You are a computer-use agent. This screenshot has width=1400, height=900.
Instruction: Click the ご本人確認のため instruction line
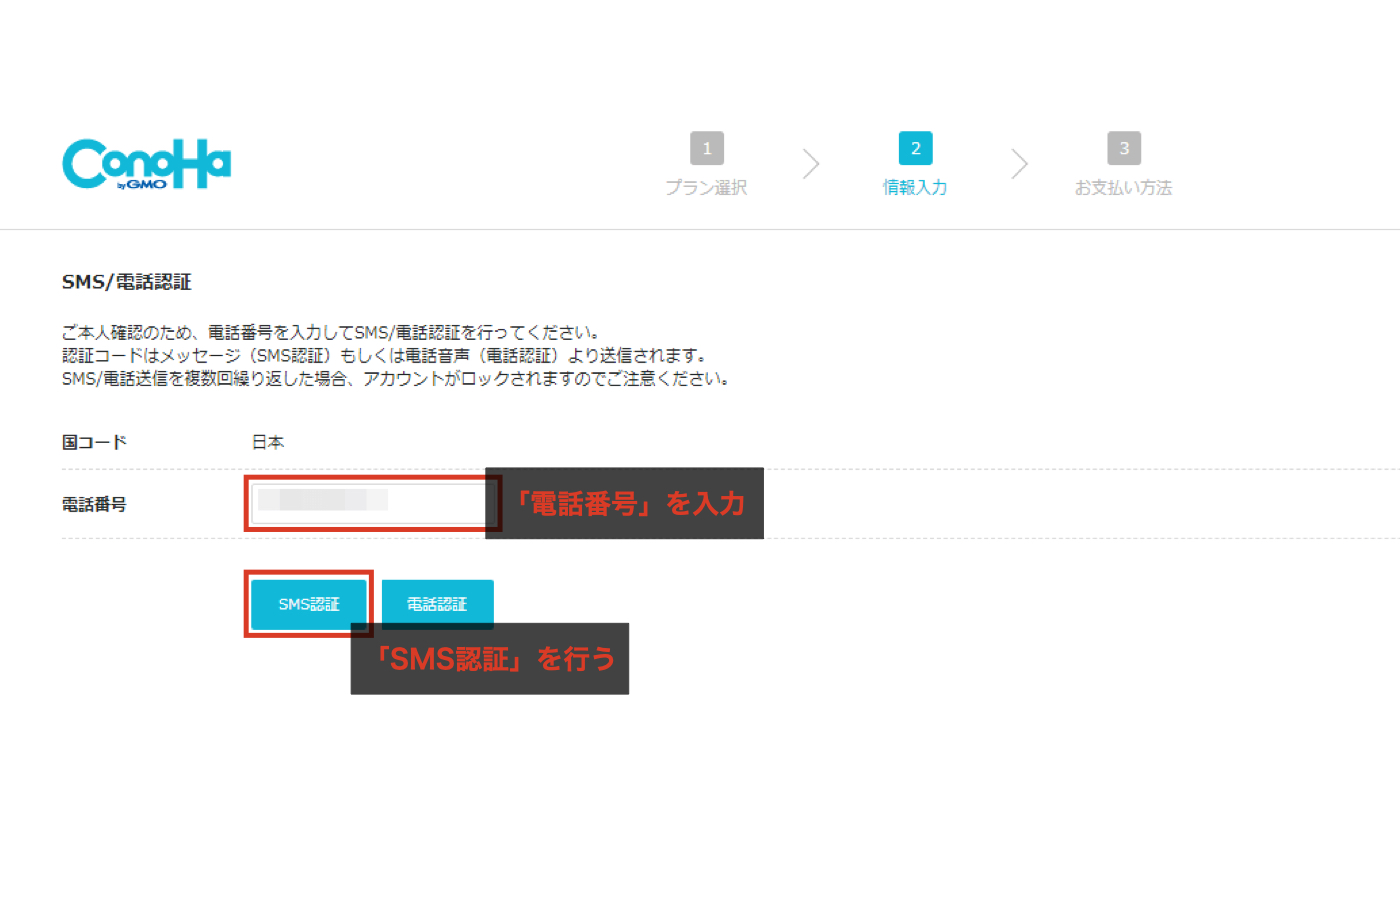point(330,332)
